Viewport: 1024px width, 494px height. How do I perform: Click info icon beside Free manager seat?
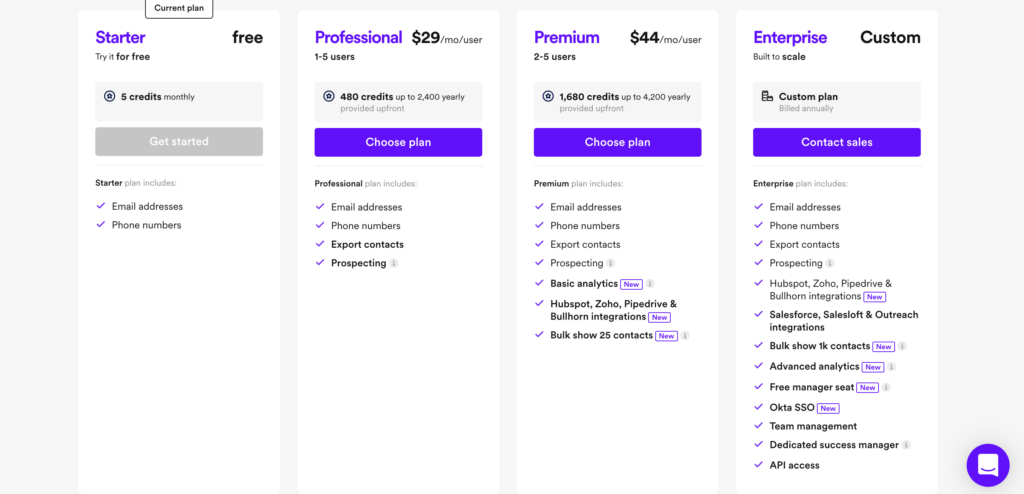click(886, 387)
